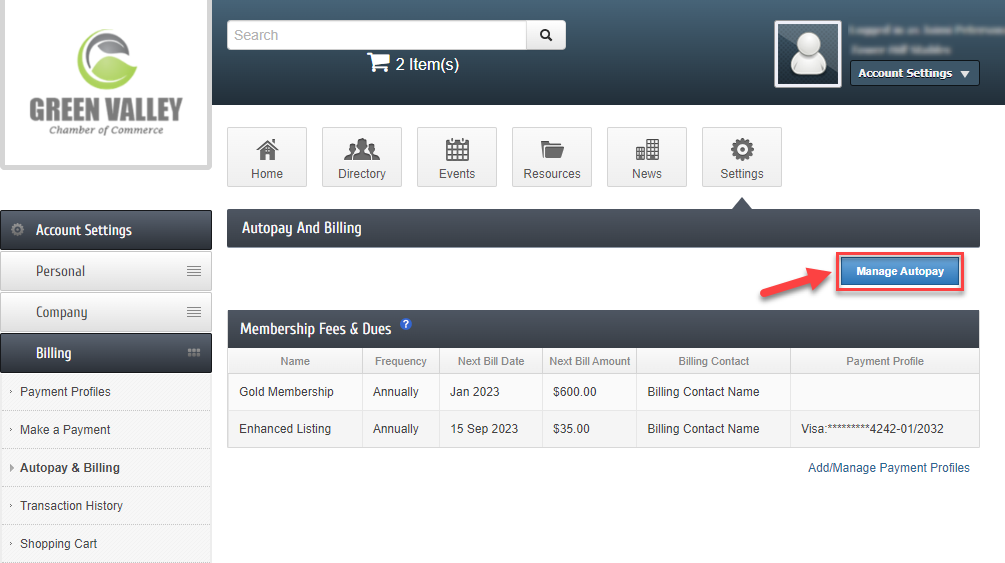The height and width of the screenshot is (563, 1005).
Task: Click the Frequency column header
Action: point(401,361)
